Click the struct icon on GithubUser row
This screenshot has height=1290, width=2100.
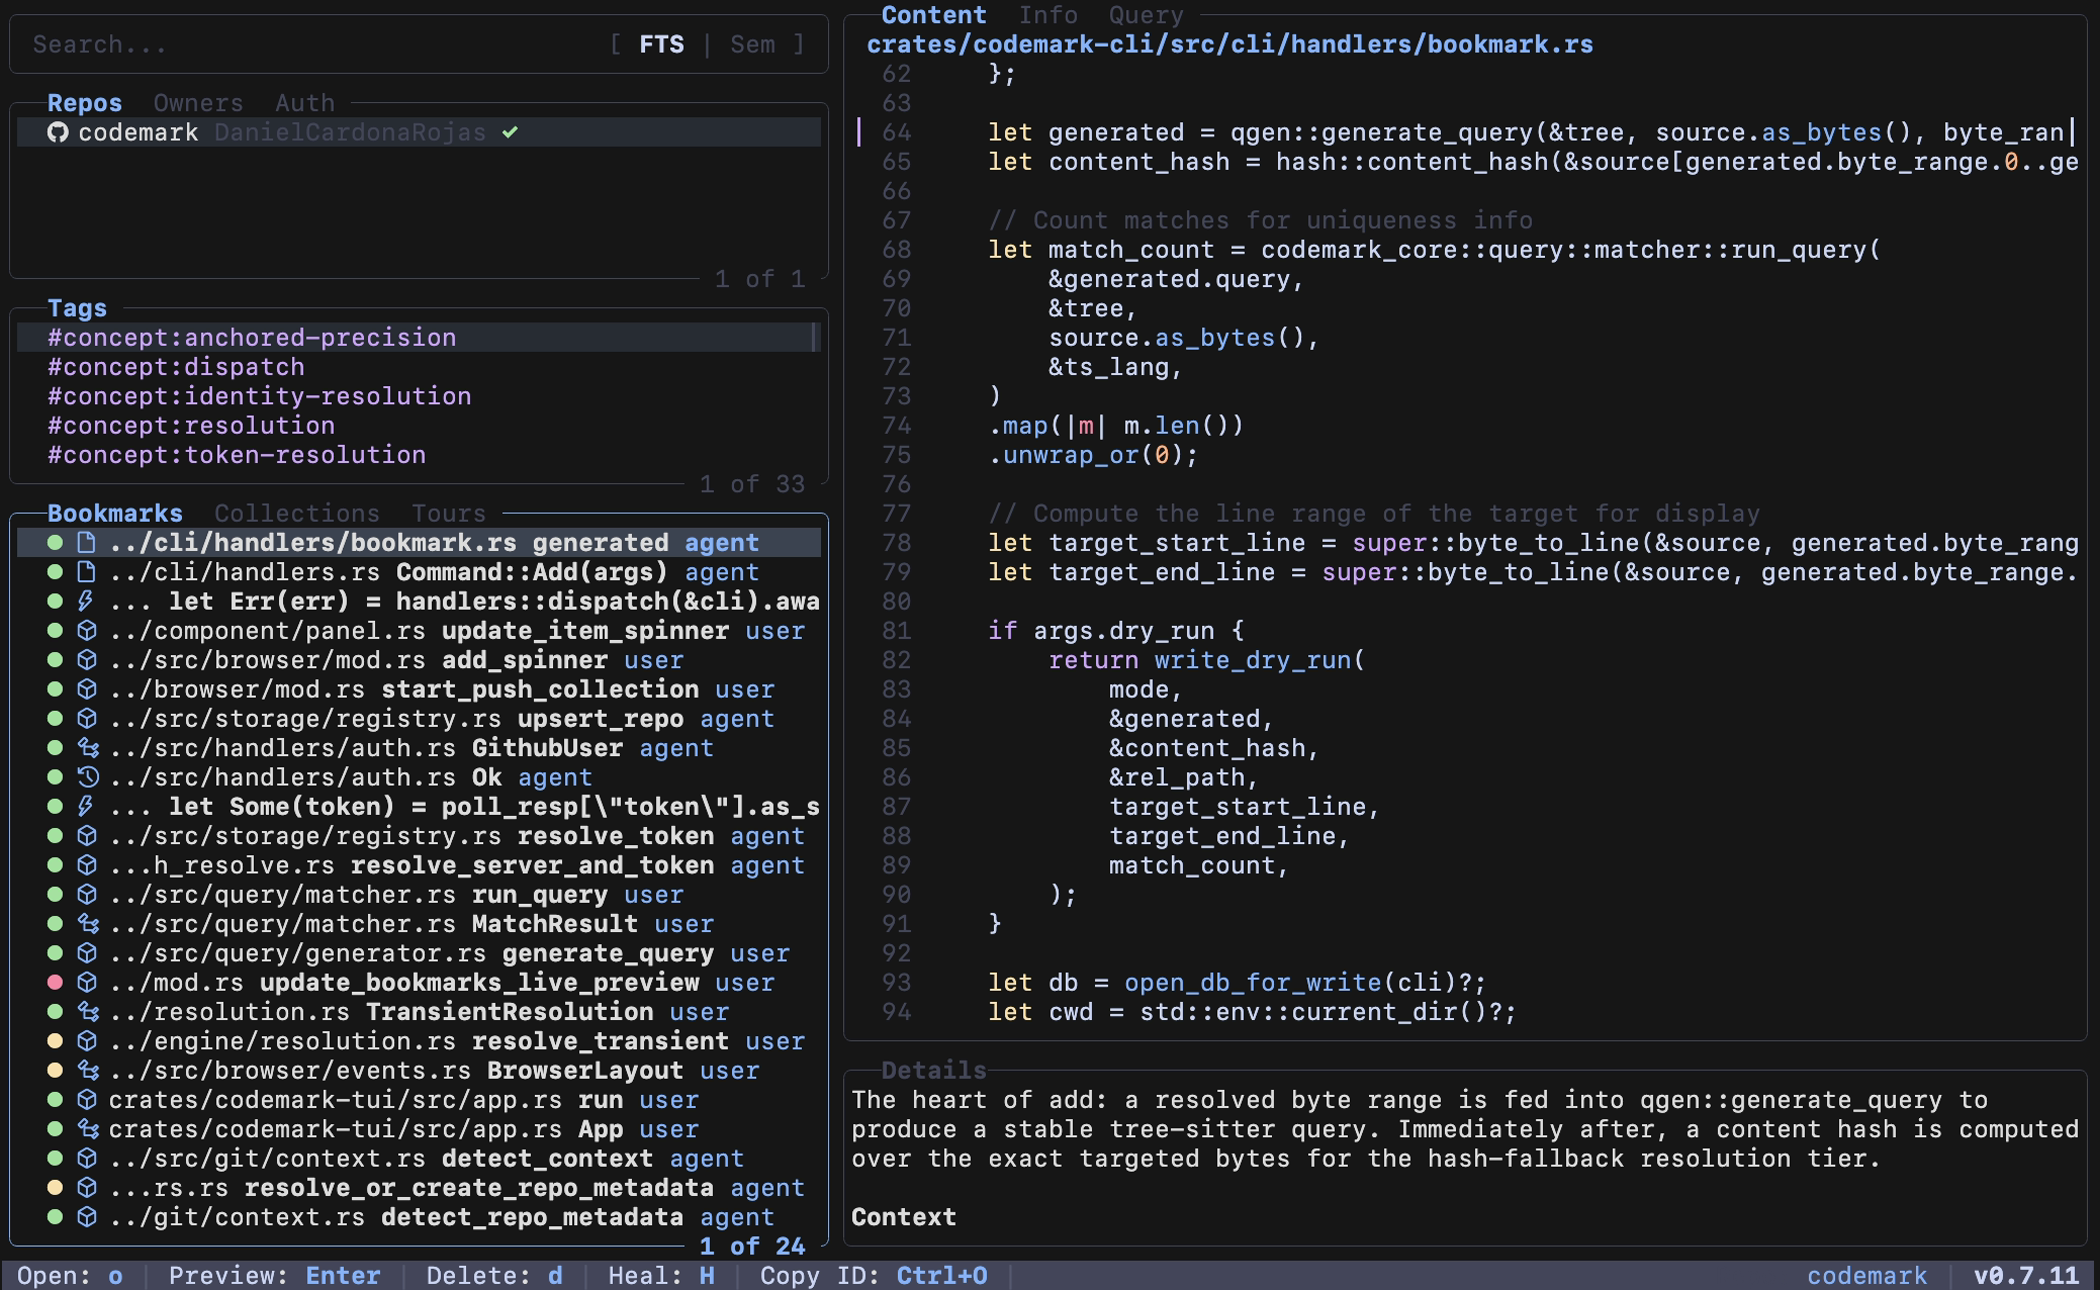[x=87, y=748]
